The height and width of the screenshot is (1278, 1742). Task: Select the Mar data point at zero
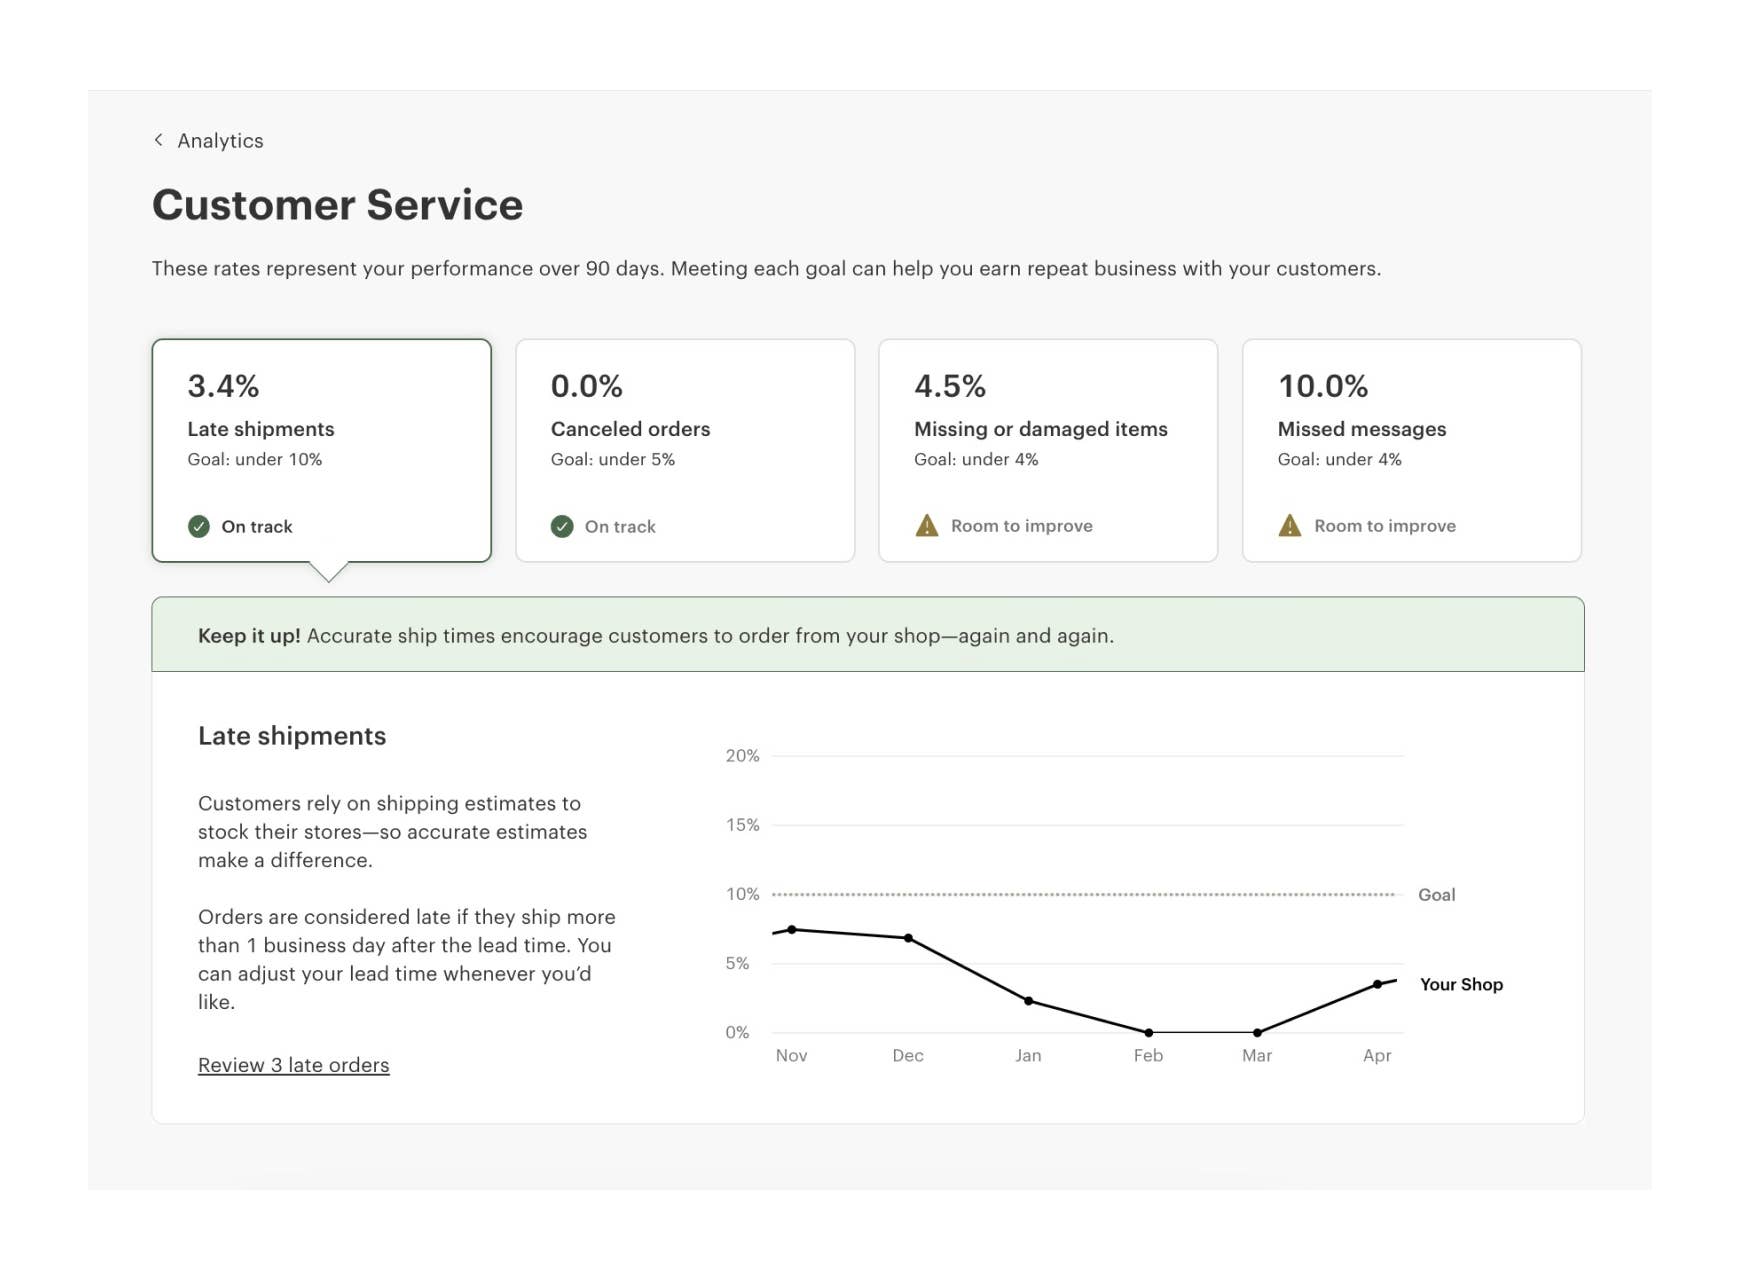pos(1257,1032)
